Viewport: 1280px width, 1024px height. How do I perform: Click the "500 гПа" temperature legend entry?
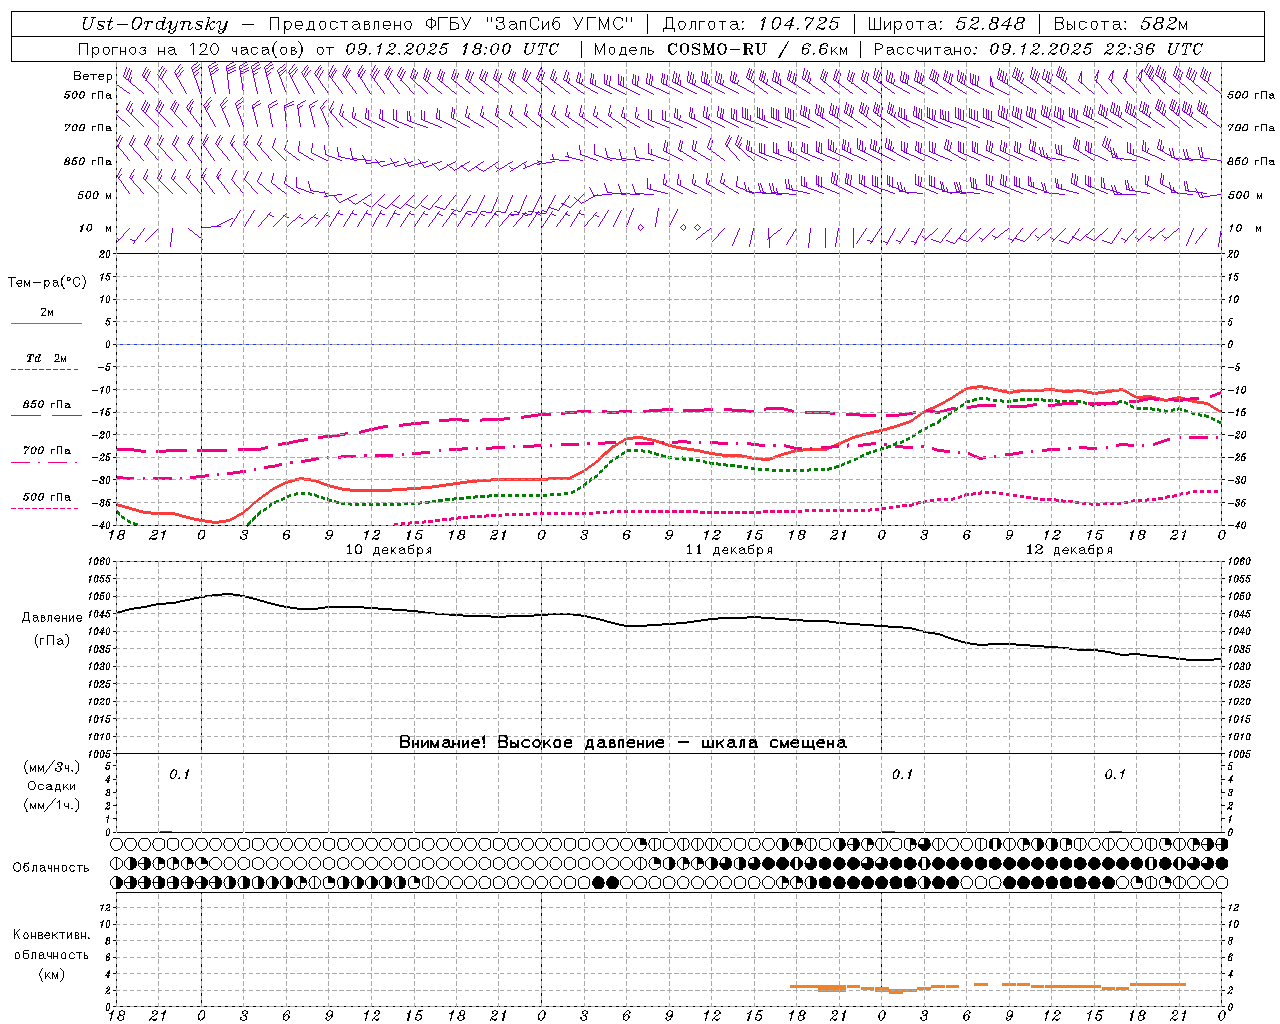click(x=47, y=497)
